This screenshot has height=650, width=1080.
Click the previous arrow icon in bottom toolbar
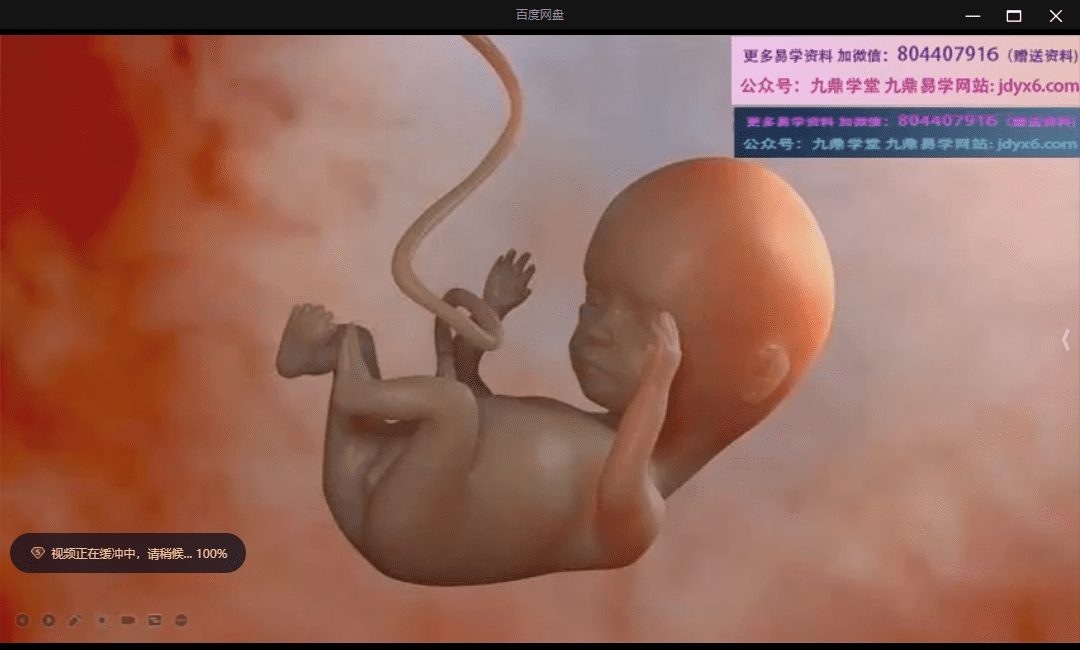[x=22, y=620]
